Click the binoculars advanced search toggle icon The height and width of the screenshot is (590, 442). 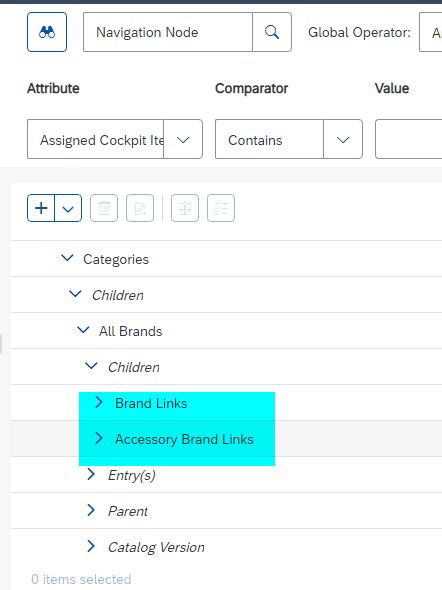(x=47, y=32)
